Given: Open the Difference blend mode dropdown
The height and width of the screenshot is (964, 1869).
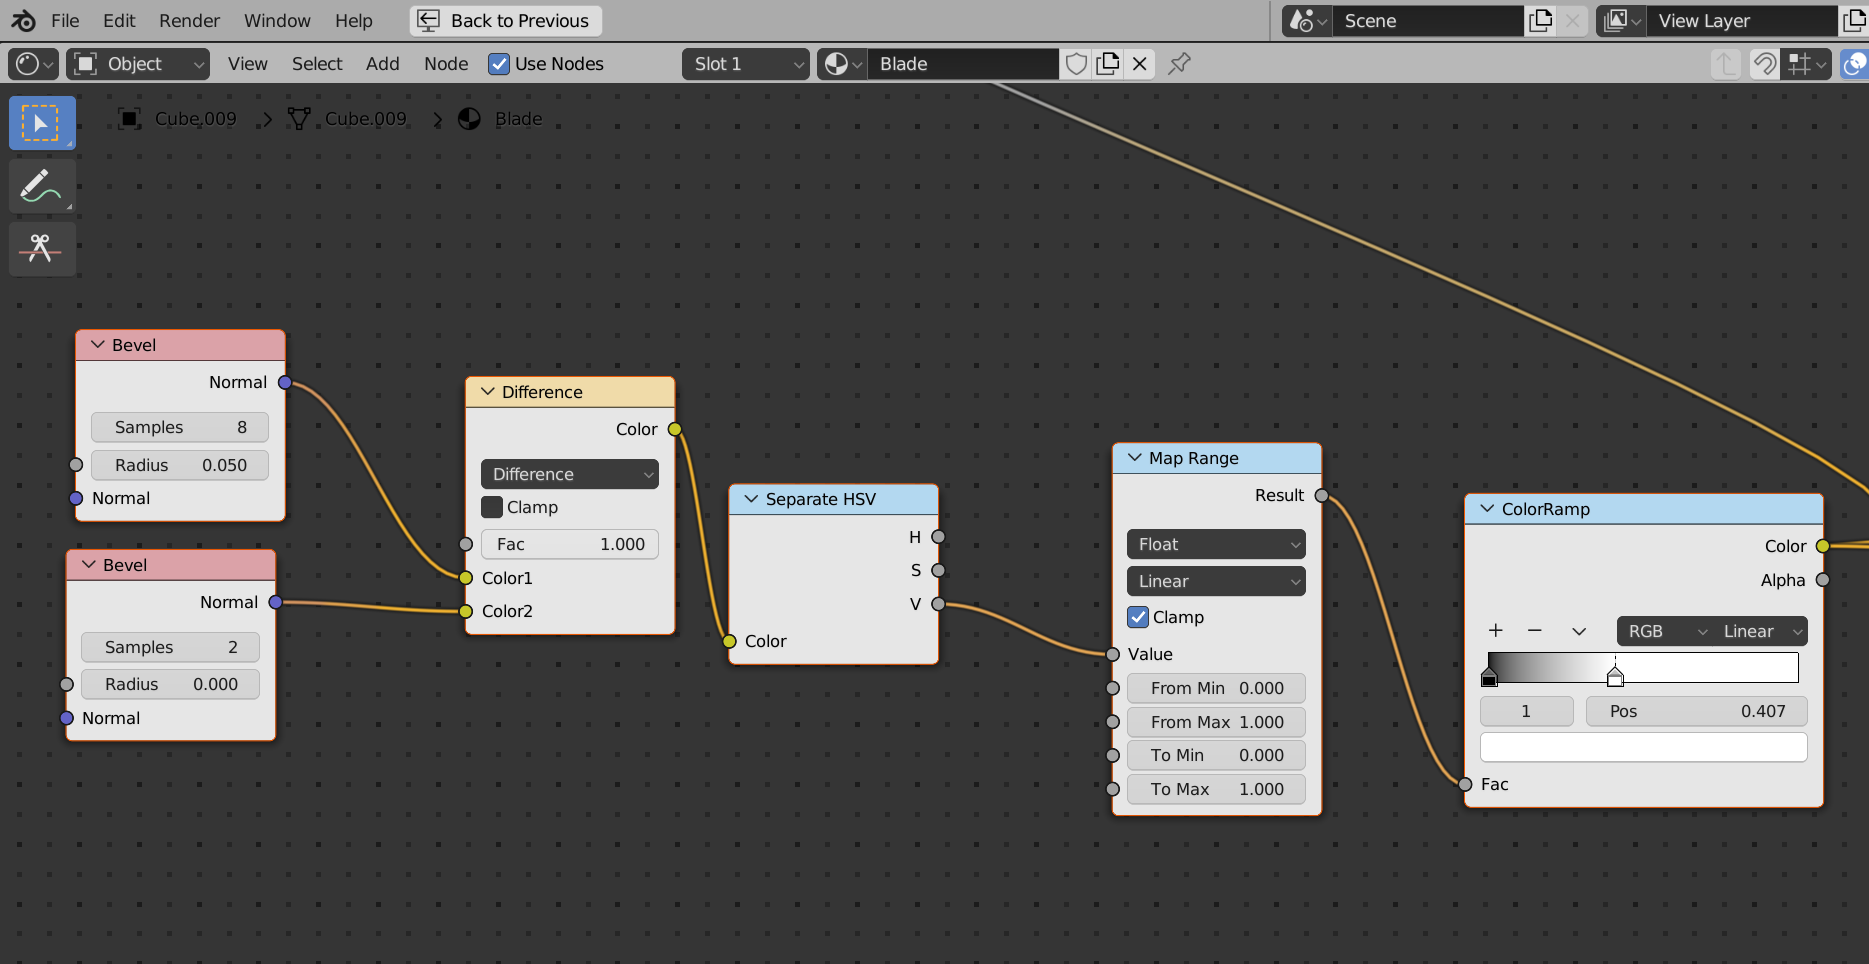Looking at the screenshot, I should point(570,474).
